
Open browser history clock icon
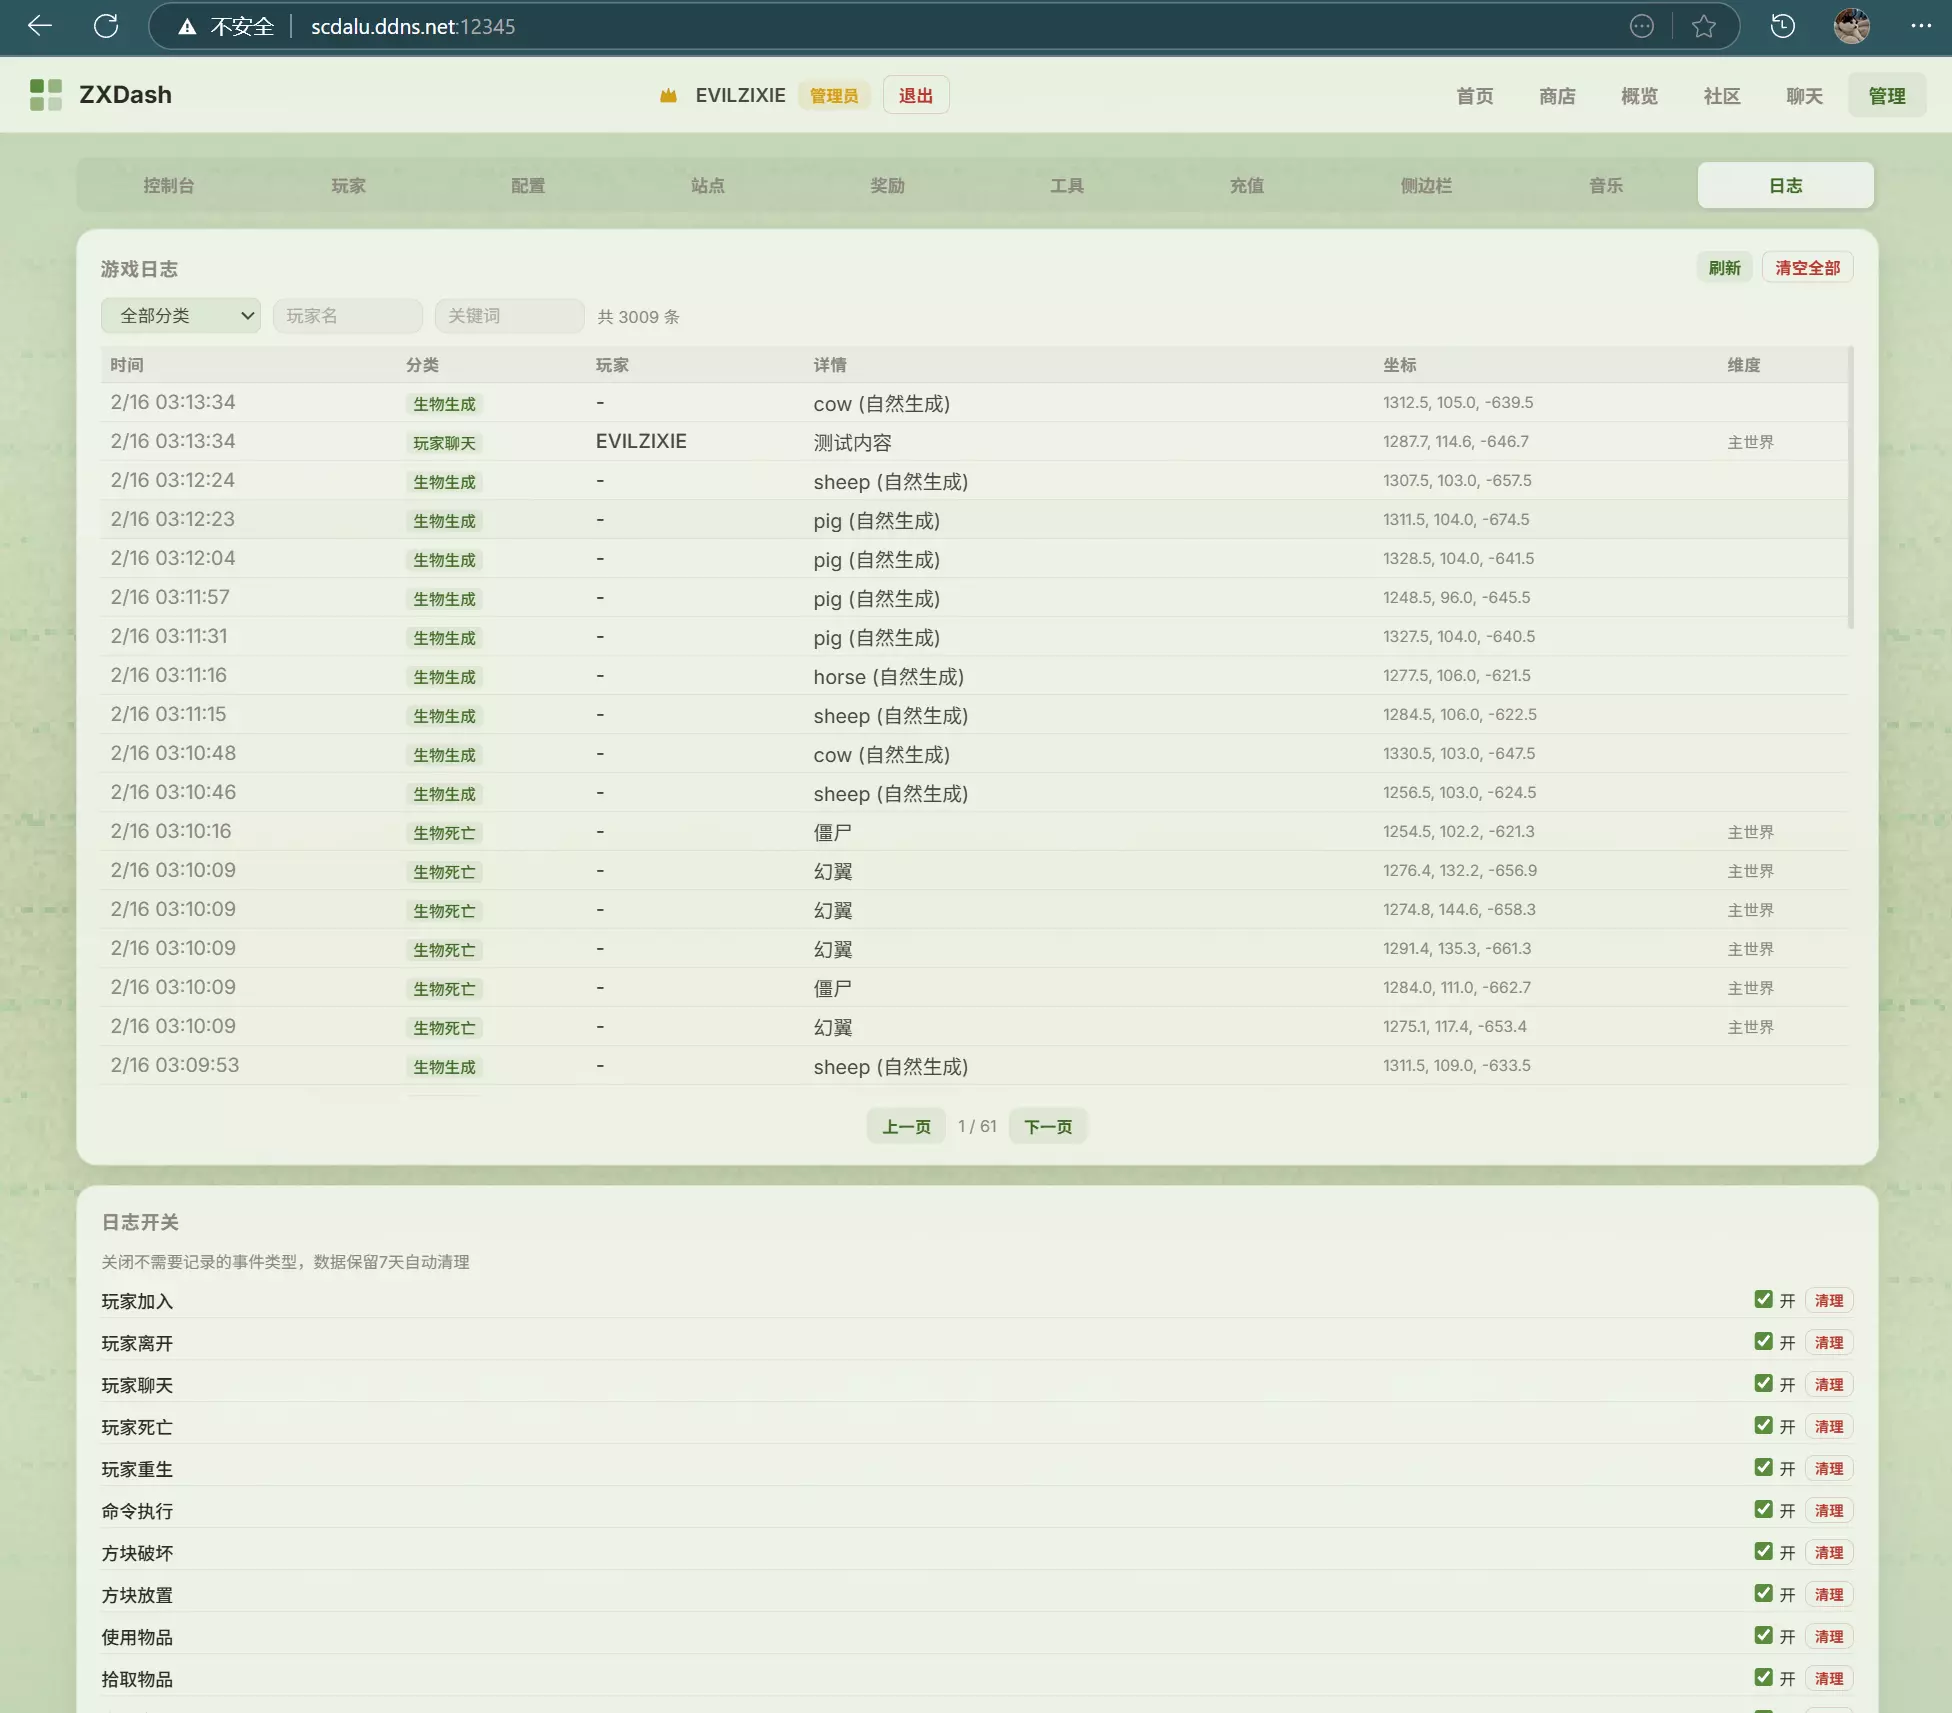tap(1782, 27)
